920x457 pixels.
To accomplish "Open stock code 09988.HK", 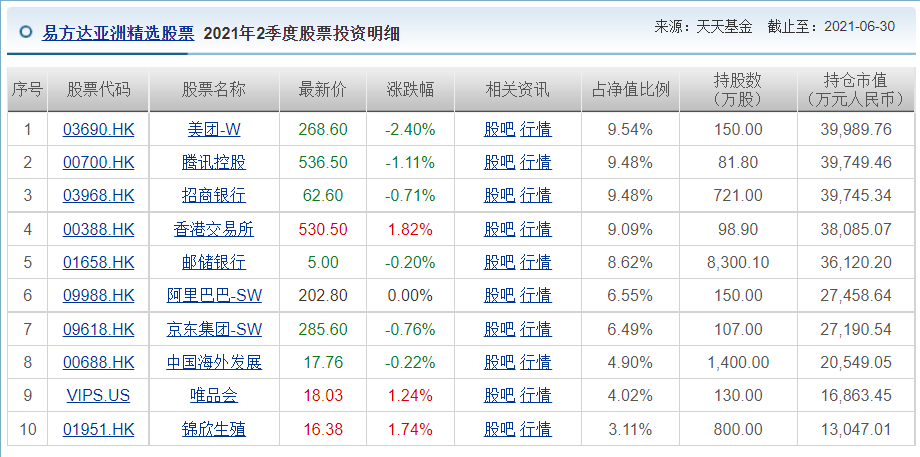I will (99, 294).
